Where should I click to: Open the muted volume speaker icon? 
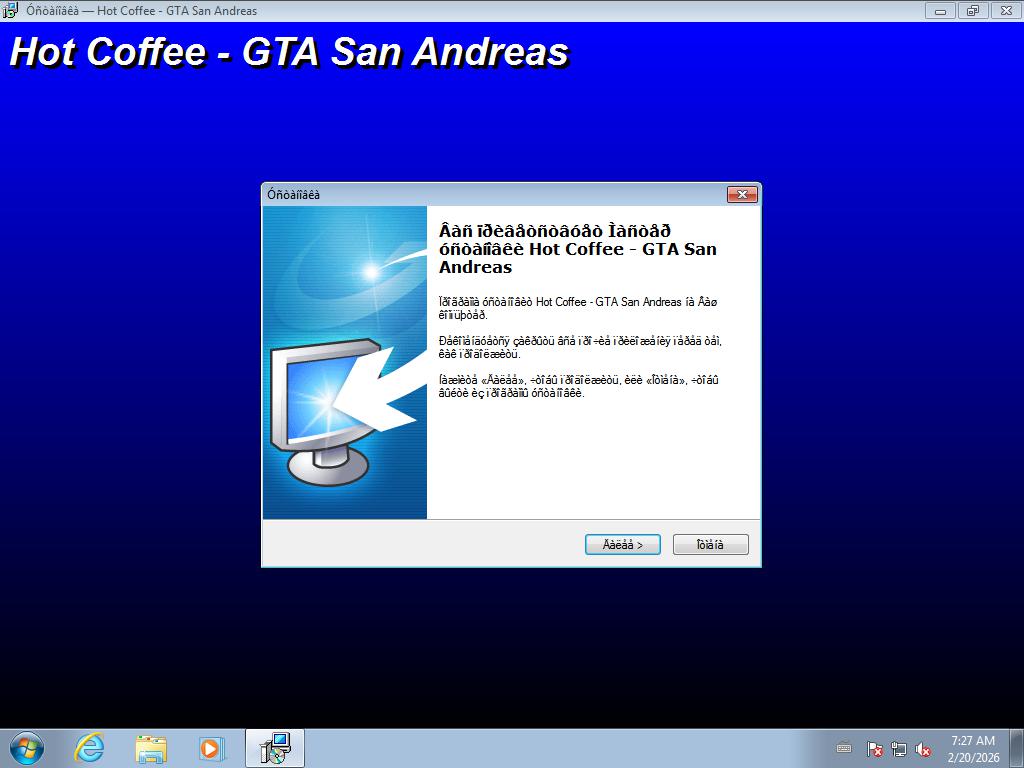(924, 749)
